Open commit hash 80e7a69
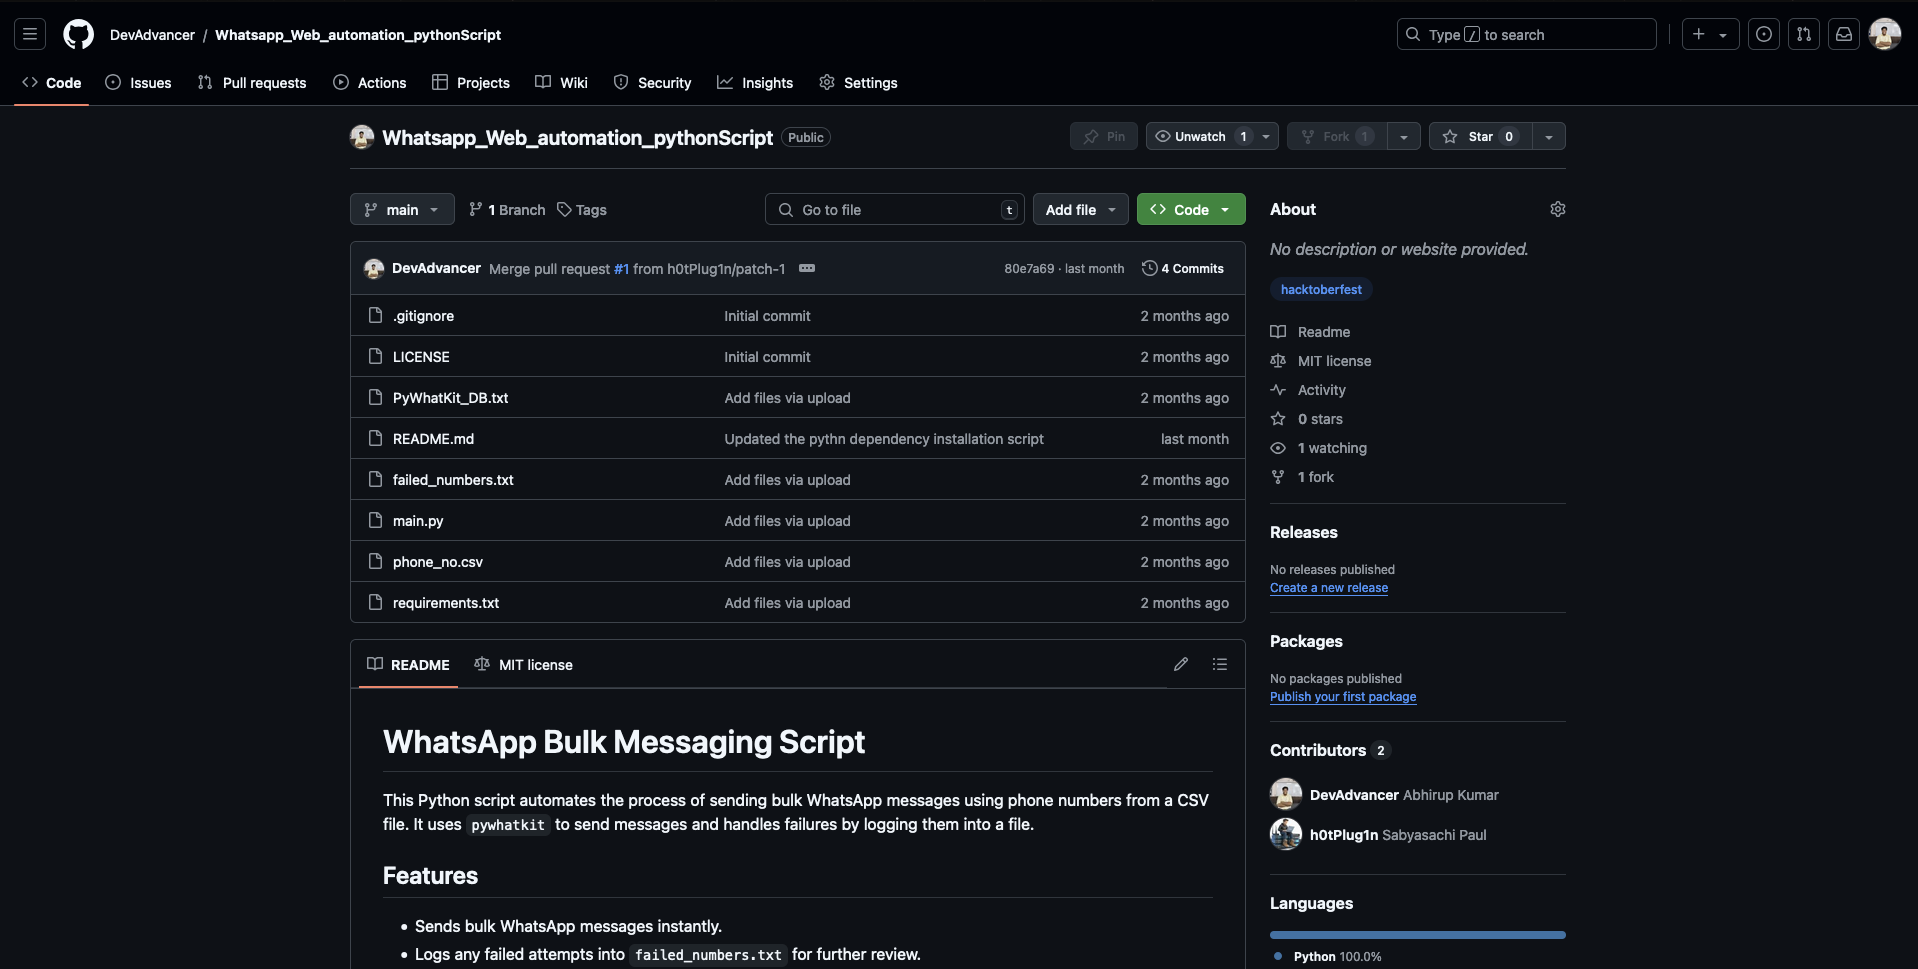This screenshot has height=969, width=1918. [1029, 268]
